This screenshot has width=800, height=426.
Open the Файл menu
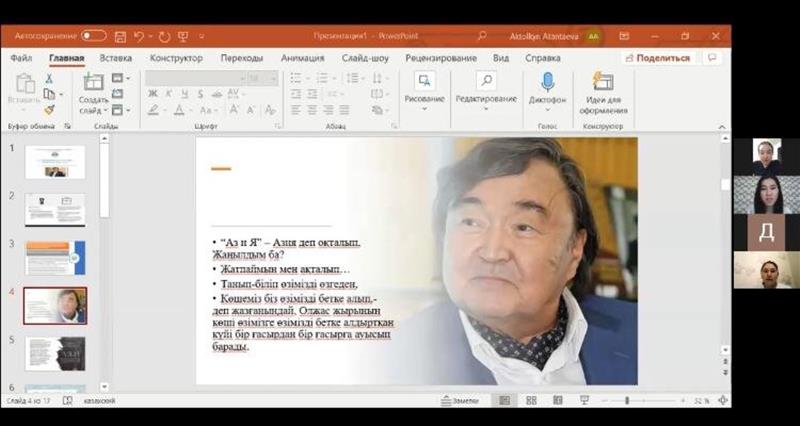[x=21, y=58]
